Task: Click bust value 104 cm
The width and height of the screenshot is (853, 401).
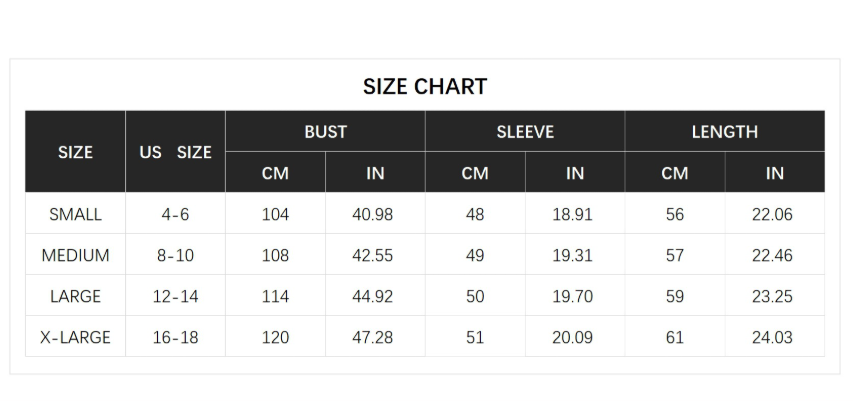Action: coord(275,214)
